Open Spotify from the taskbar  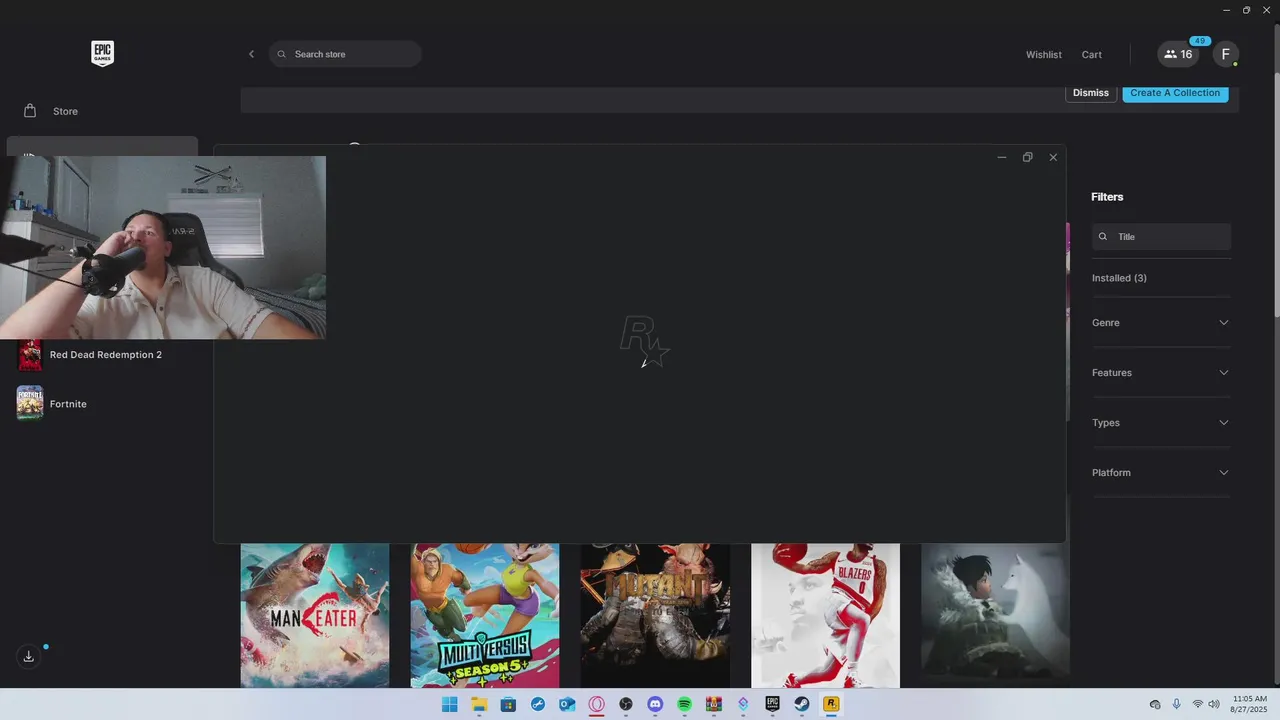click(x=684, y=704)
